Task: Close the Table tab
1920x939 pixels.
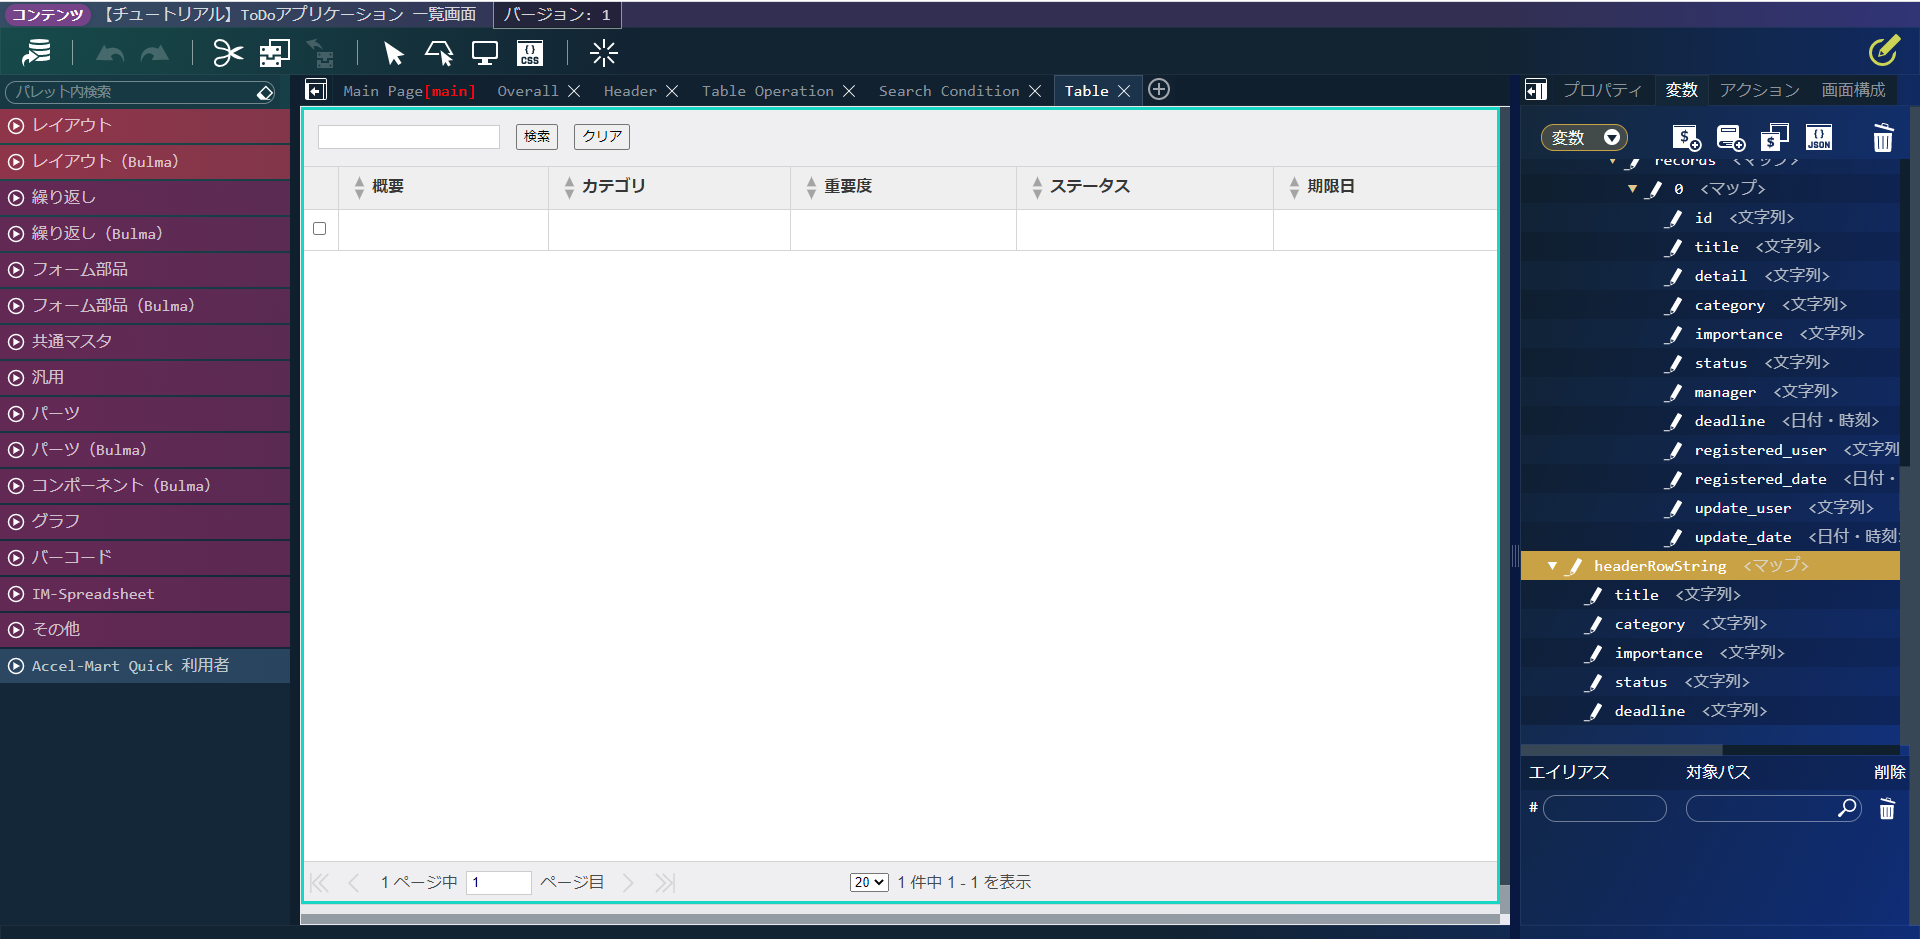Action: click(x=1124, y=91)
